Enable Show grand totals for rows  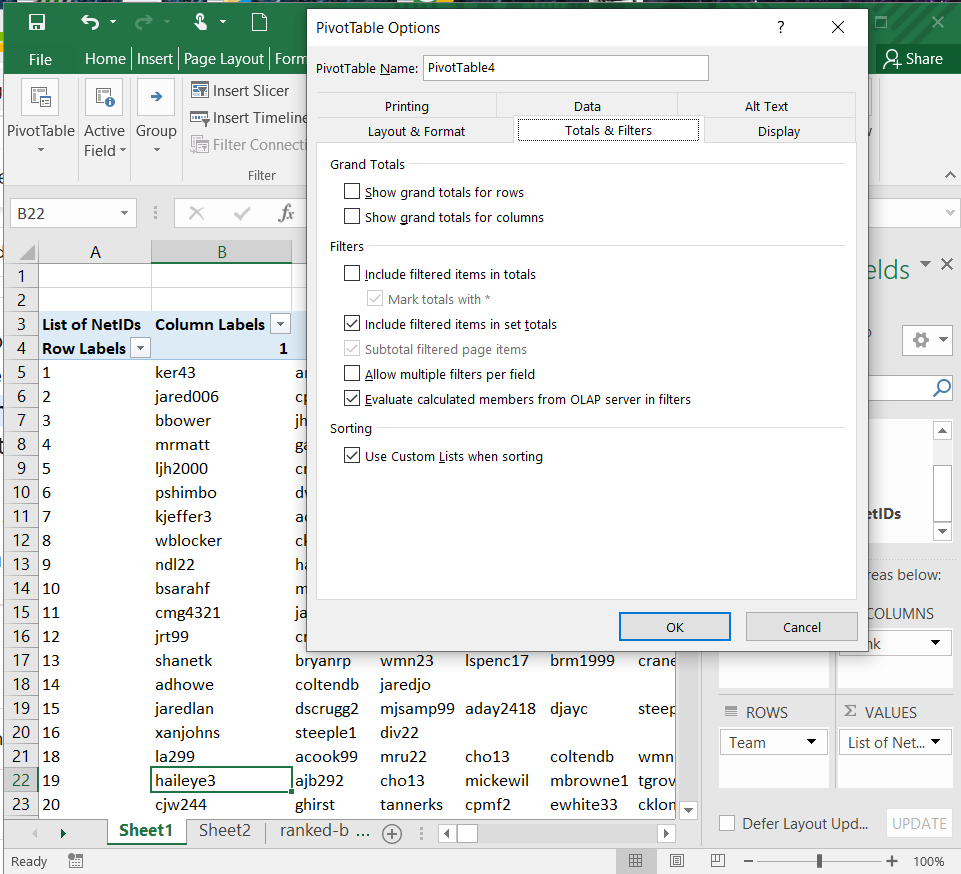(x=352, y=192)
